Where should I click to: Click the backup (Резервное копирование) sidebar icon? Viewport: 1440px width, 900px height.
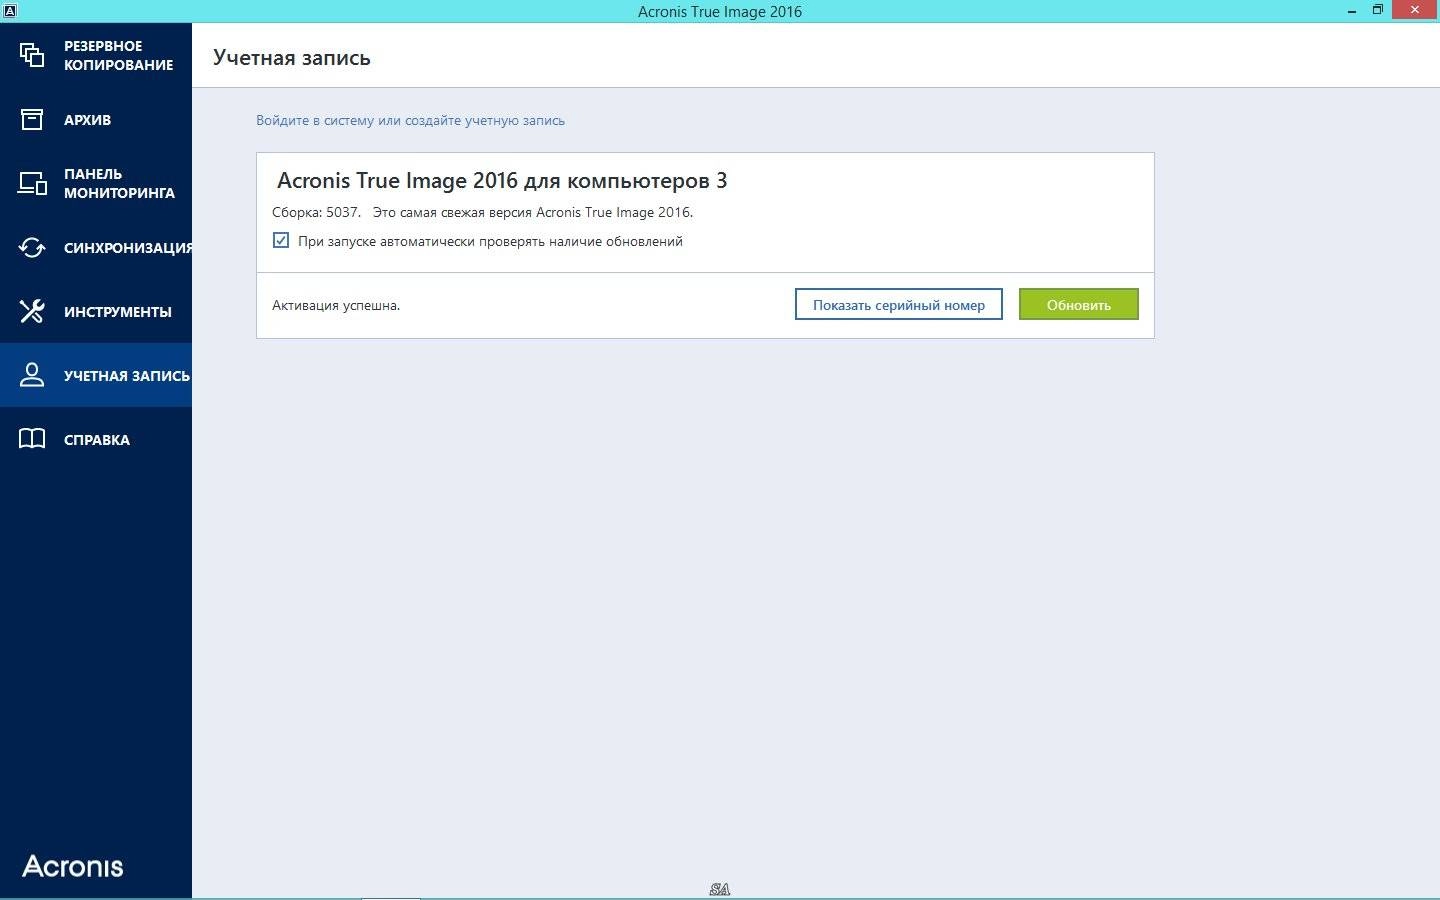pyautogui.click(x=32, y=55)
